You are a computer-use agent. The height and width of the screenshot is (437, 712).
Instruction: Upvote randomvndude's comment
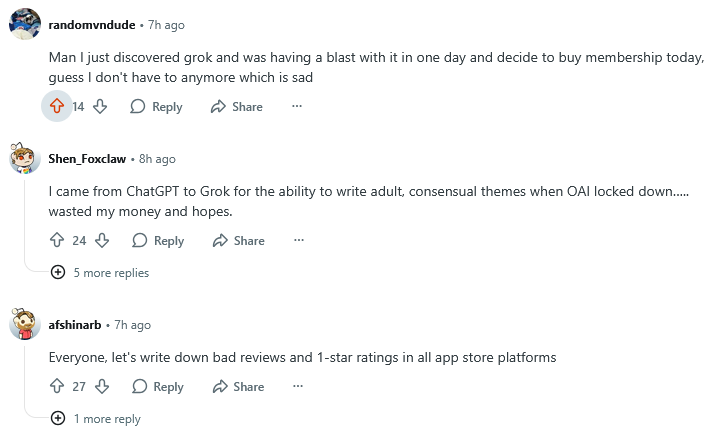57,106
